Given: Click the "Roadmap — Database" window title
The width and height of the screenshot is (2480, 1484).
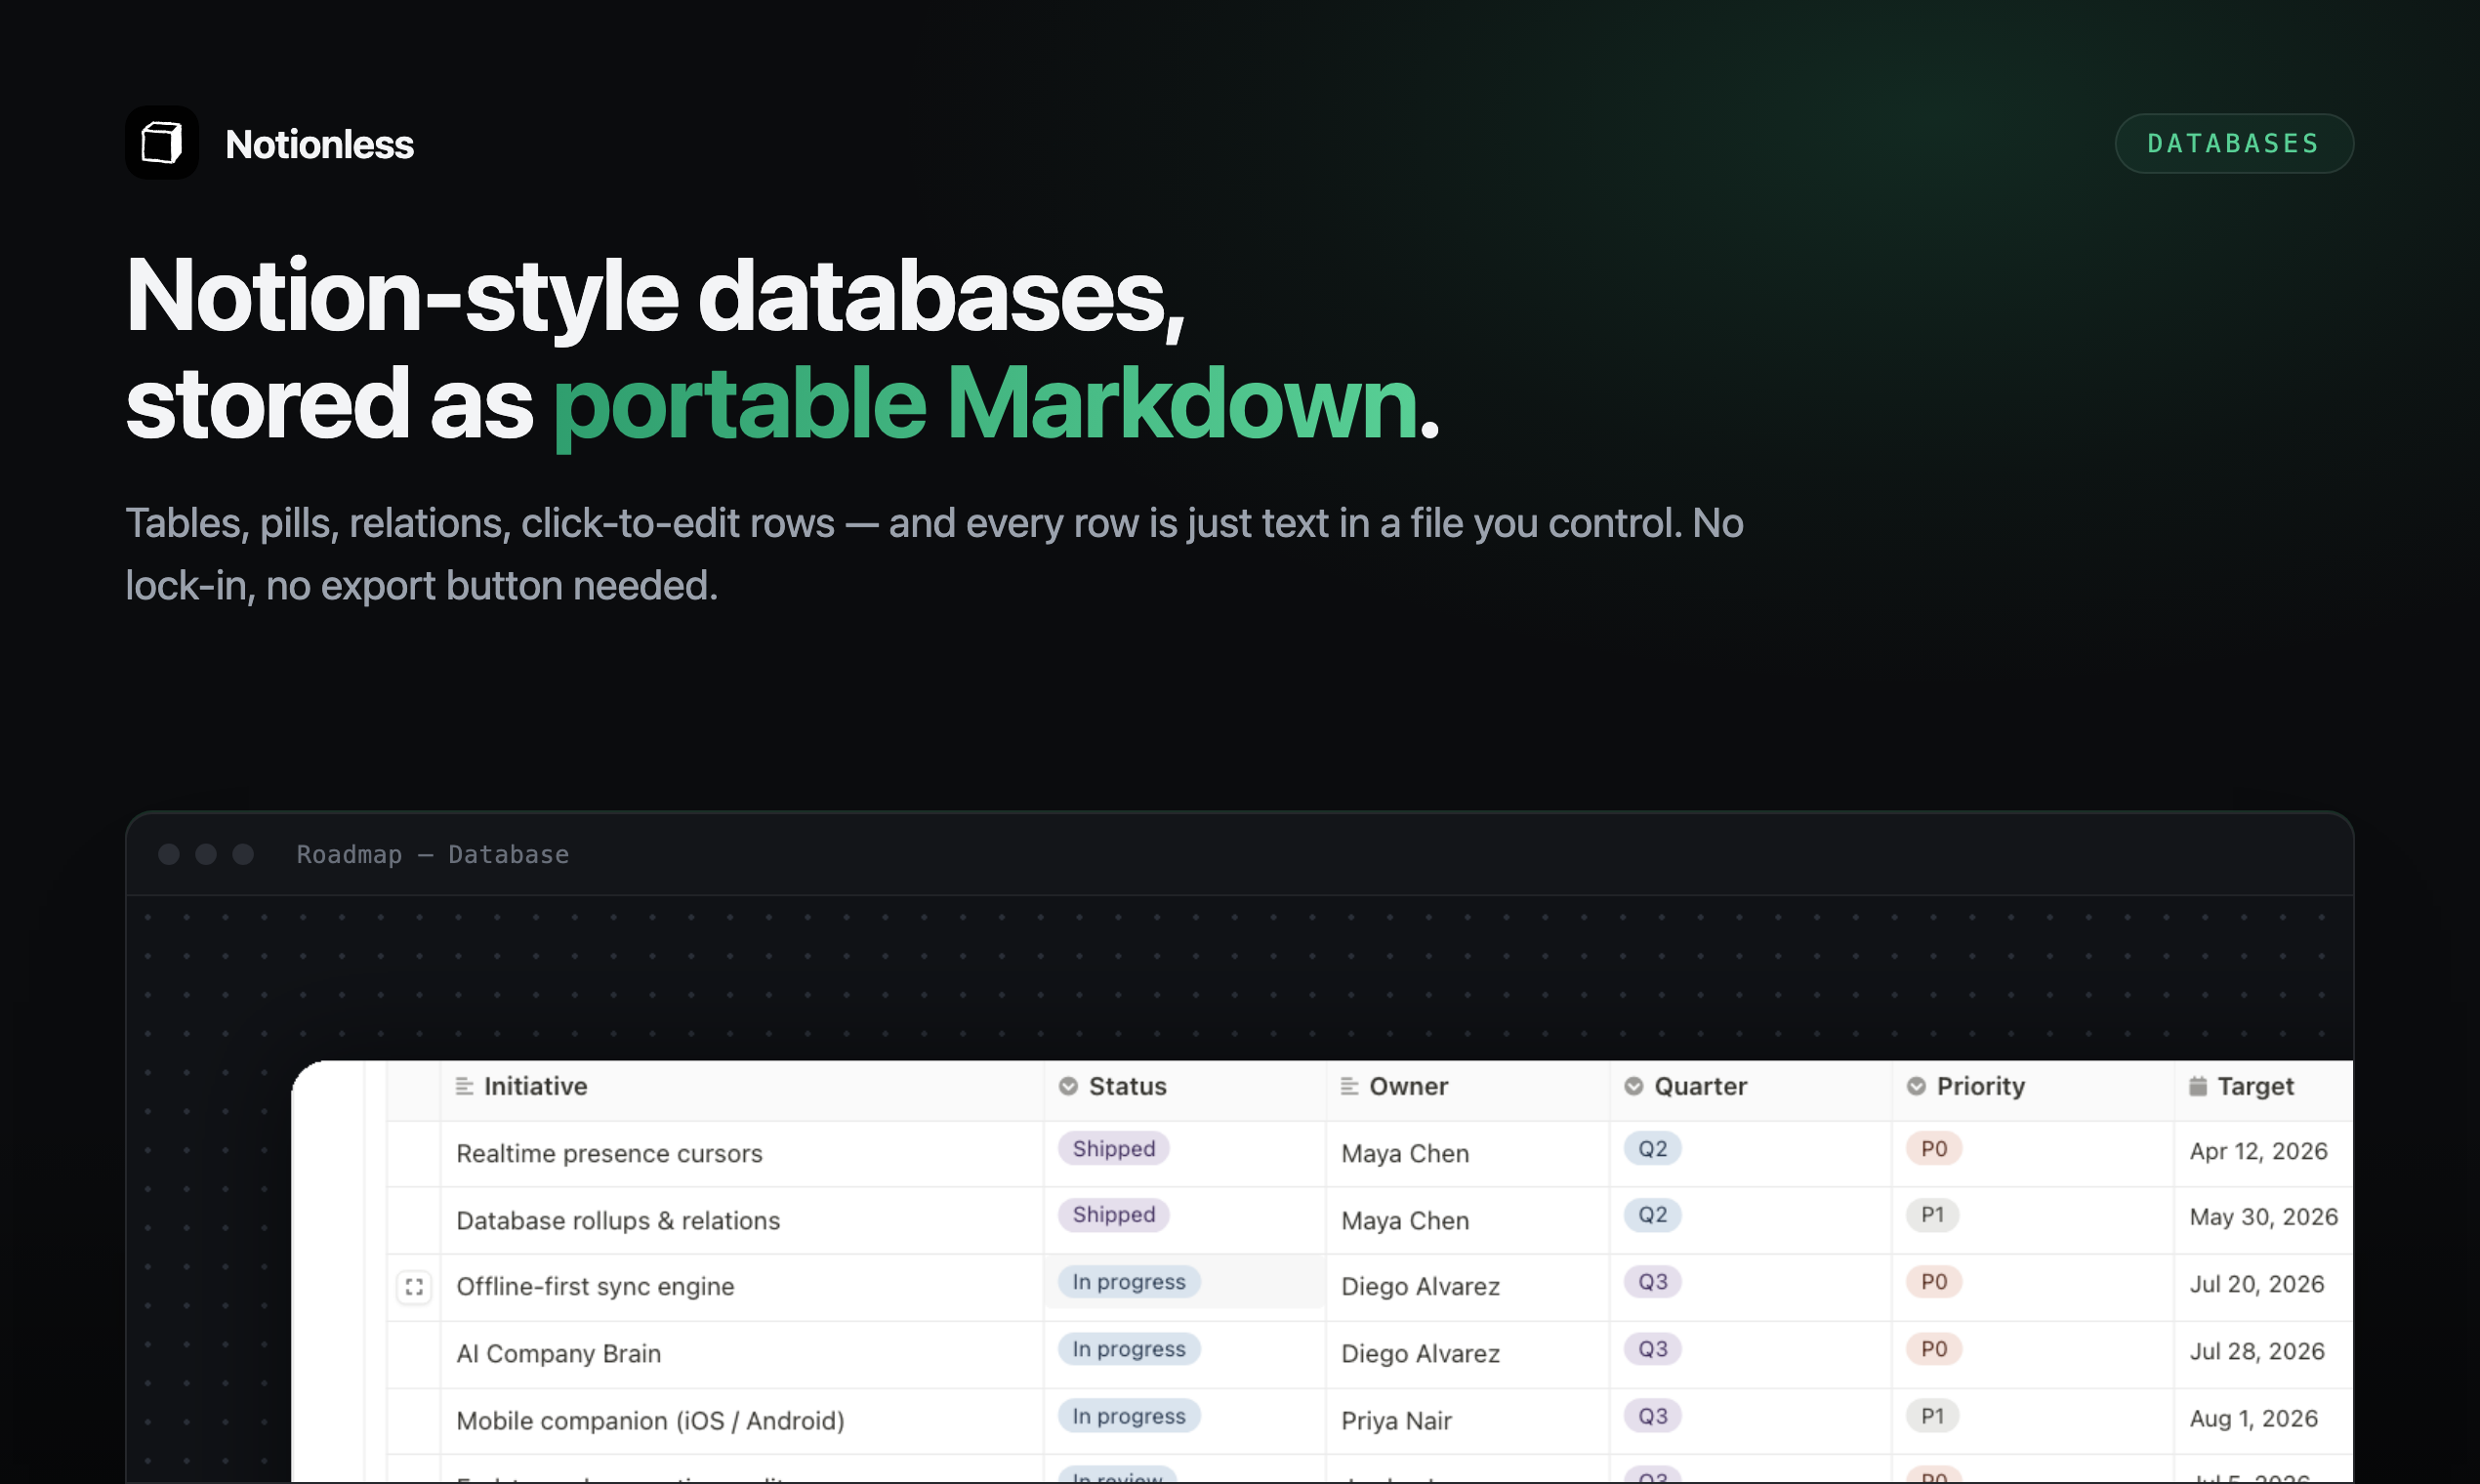Looking at the screenshot, I should [433, 854].
